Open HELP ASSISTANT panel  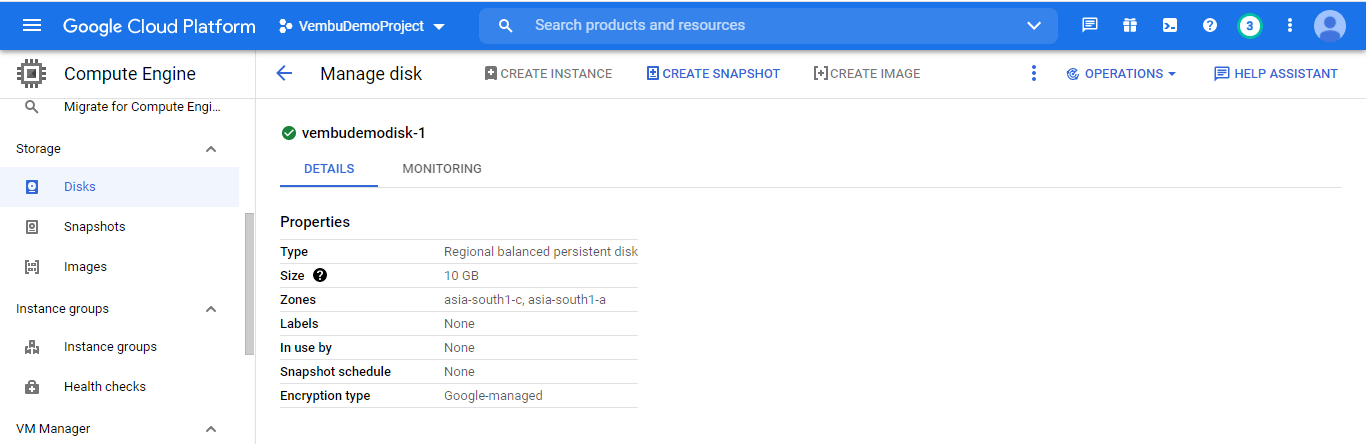tap(1275, 73)
